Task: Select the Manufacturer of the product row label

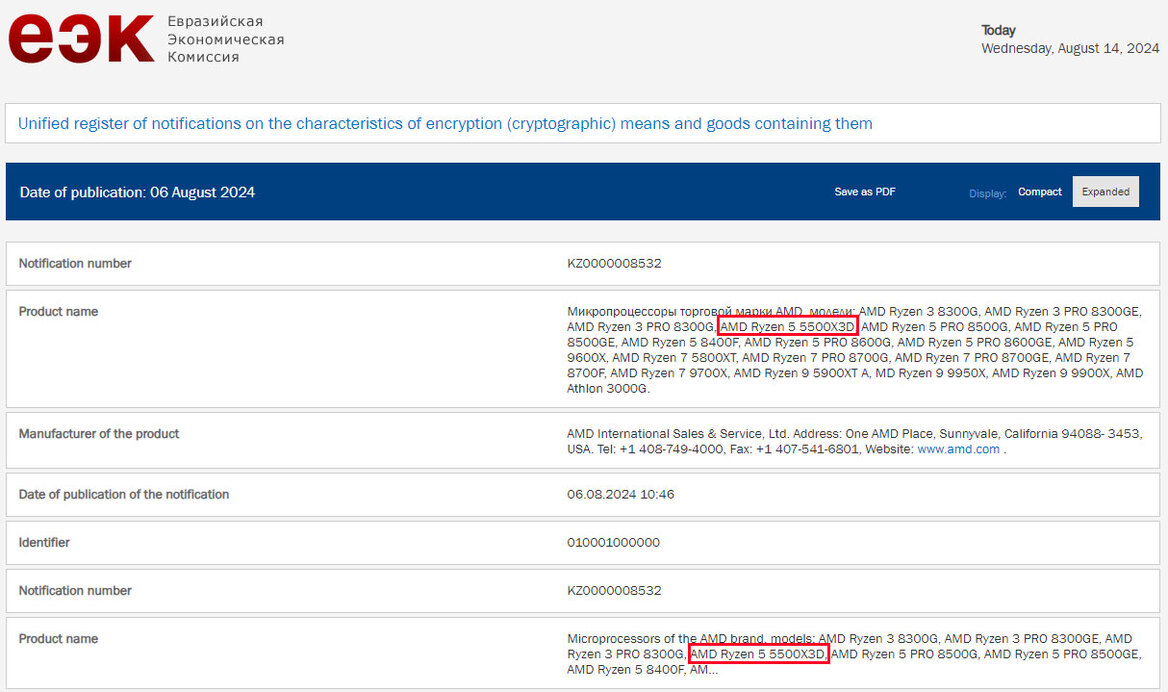Action: pyautogui.click(x=99, y=434)
